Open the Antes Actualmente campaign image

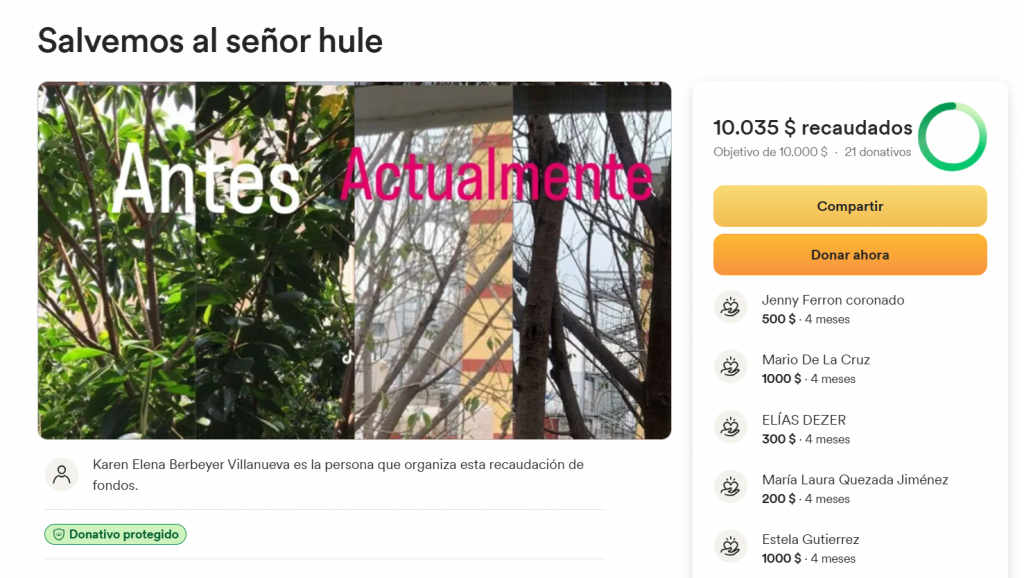point(355,261)
